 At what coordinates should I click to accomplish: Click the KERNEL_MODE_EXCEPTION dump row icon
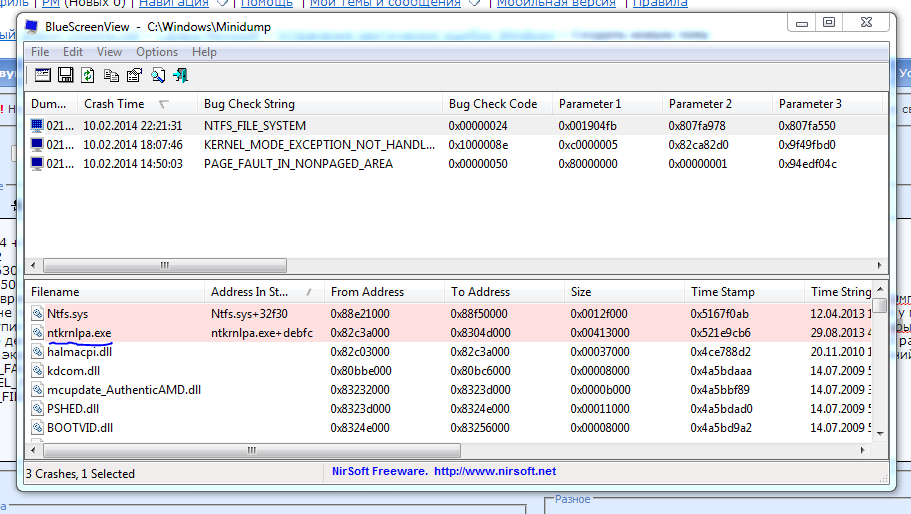click(37, 145)
